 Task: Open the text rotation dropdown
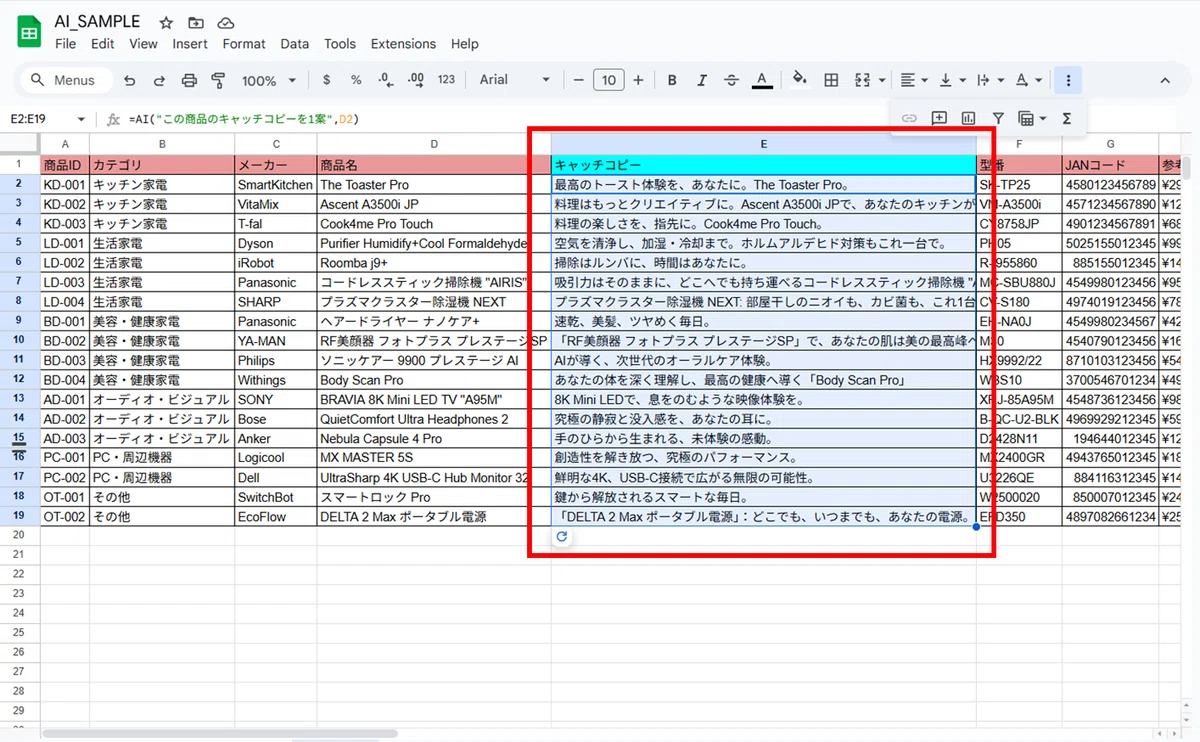(x=1029, y=80)
